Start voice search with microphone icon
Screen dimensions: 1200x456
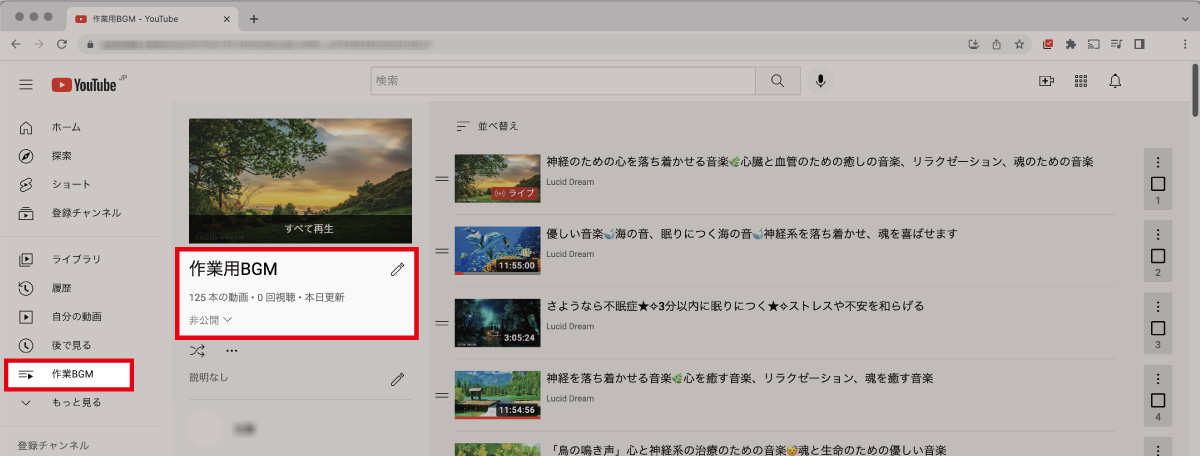(821, 81)
